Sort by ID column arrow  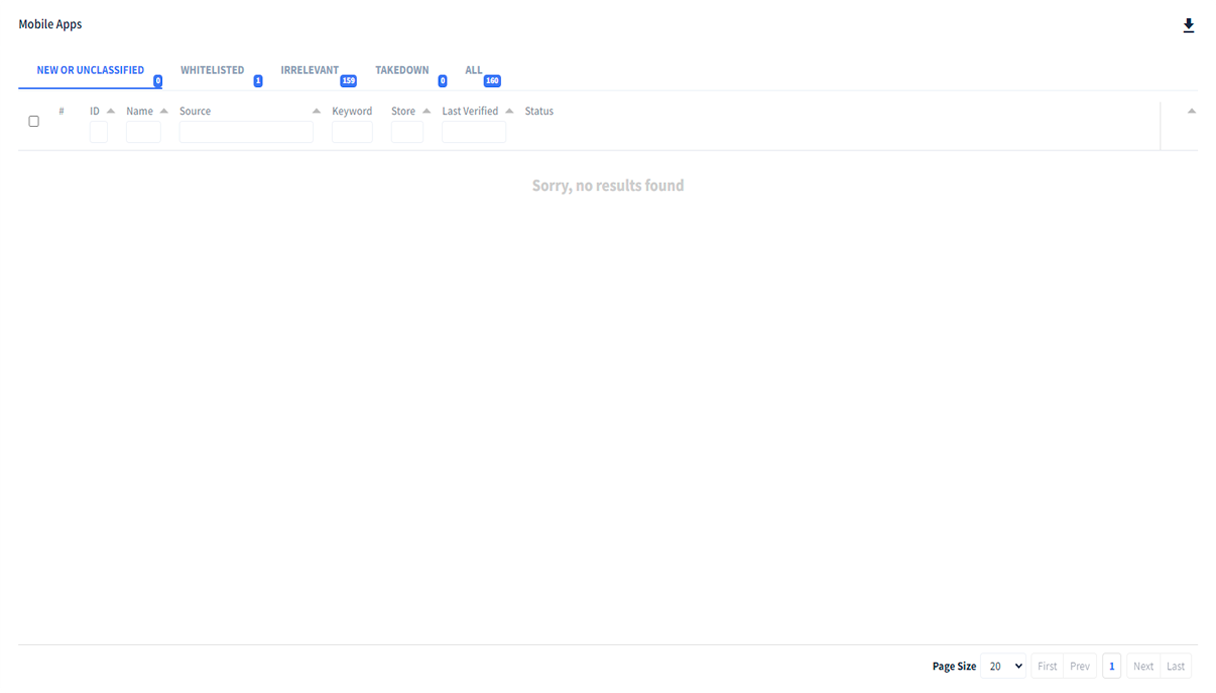[111, 111]
